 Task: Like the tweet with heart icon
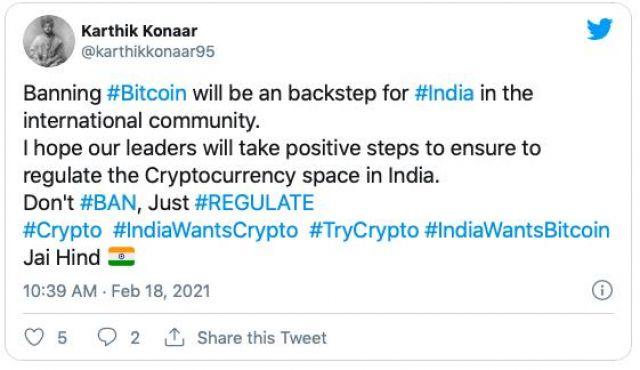(x=34, y=337)
